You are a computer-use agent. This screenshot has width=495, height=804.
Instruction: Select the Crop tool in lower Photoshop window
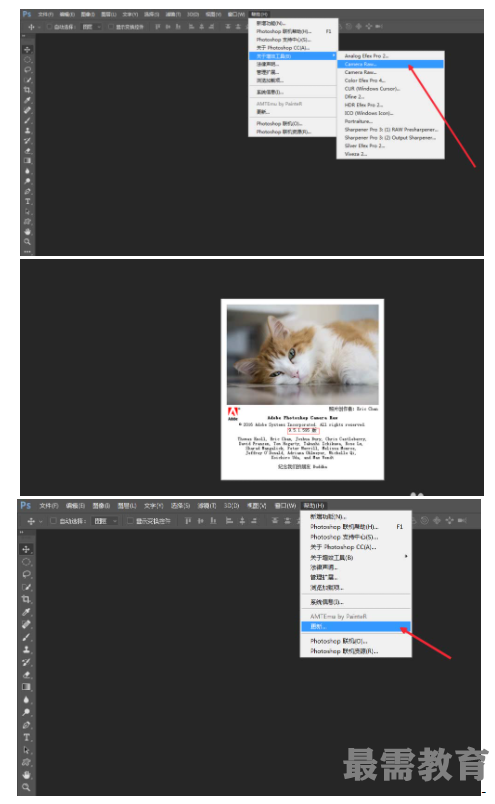coord(26,599)
